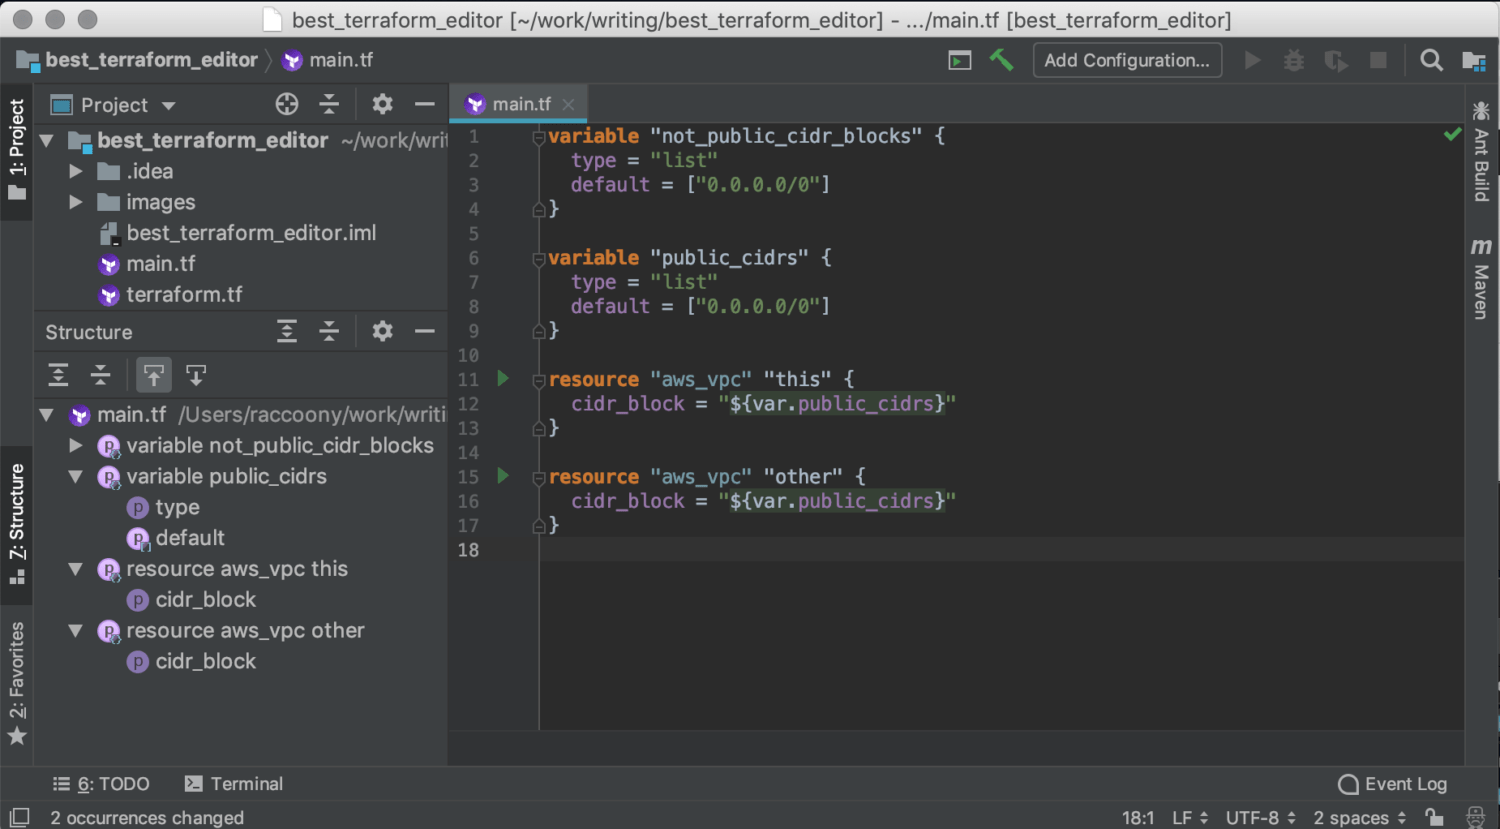Click green inspection checkmark in editor

[1452, 134]
